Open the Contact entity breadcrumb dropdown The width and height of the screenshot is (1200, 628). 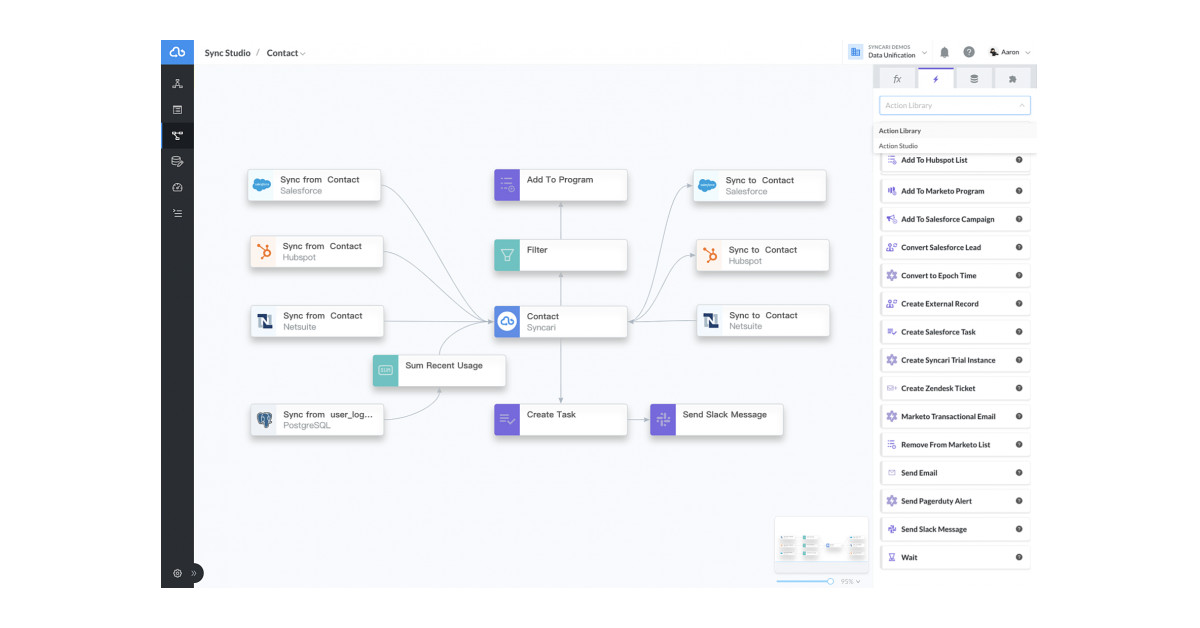pos(286,53)
